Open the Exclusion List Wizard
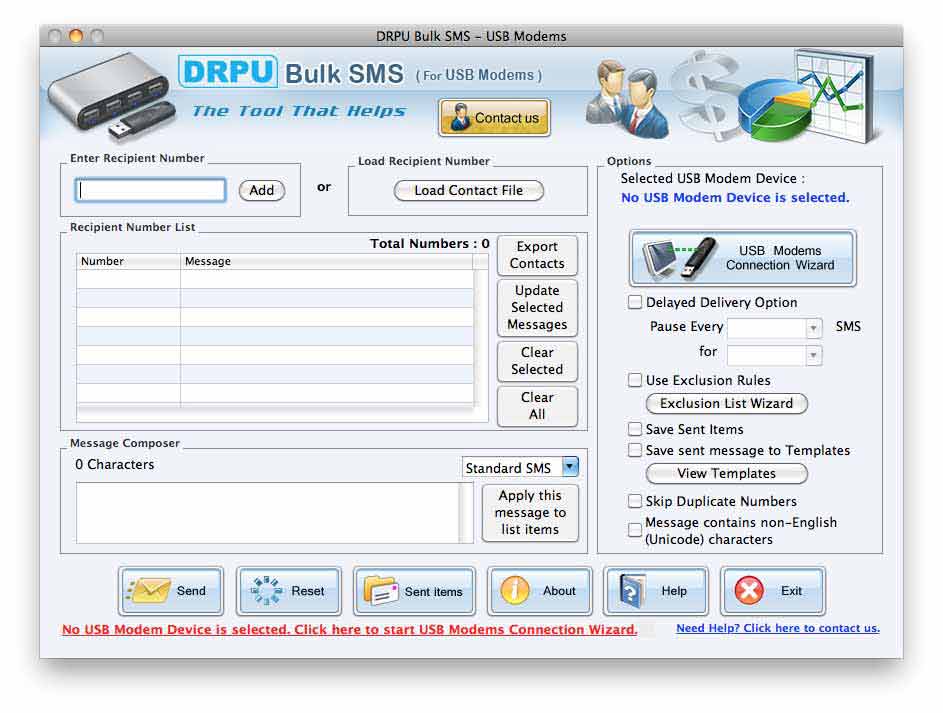This screenshot has height=713, width=943. pos(726,403)
